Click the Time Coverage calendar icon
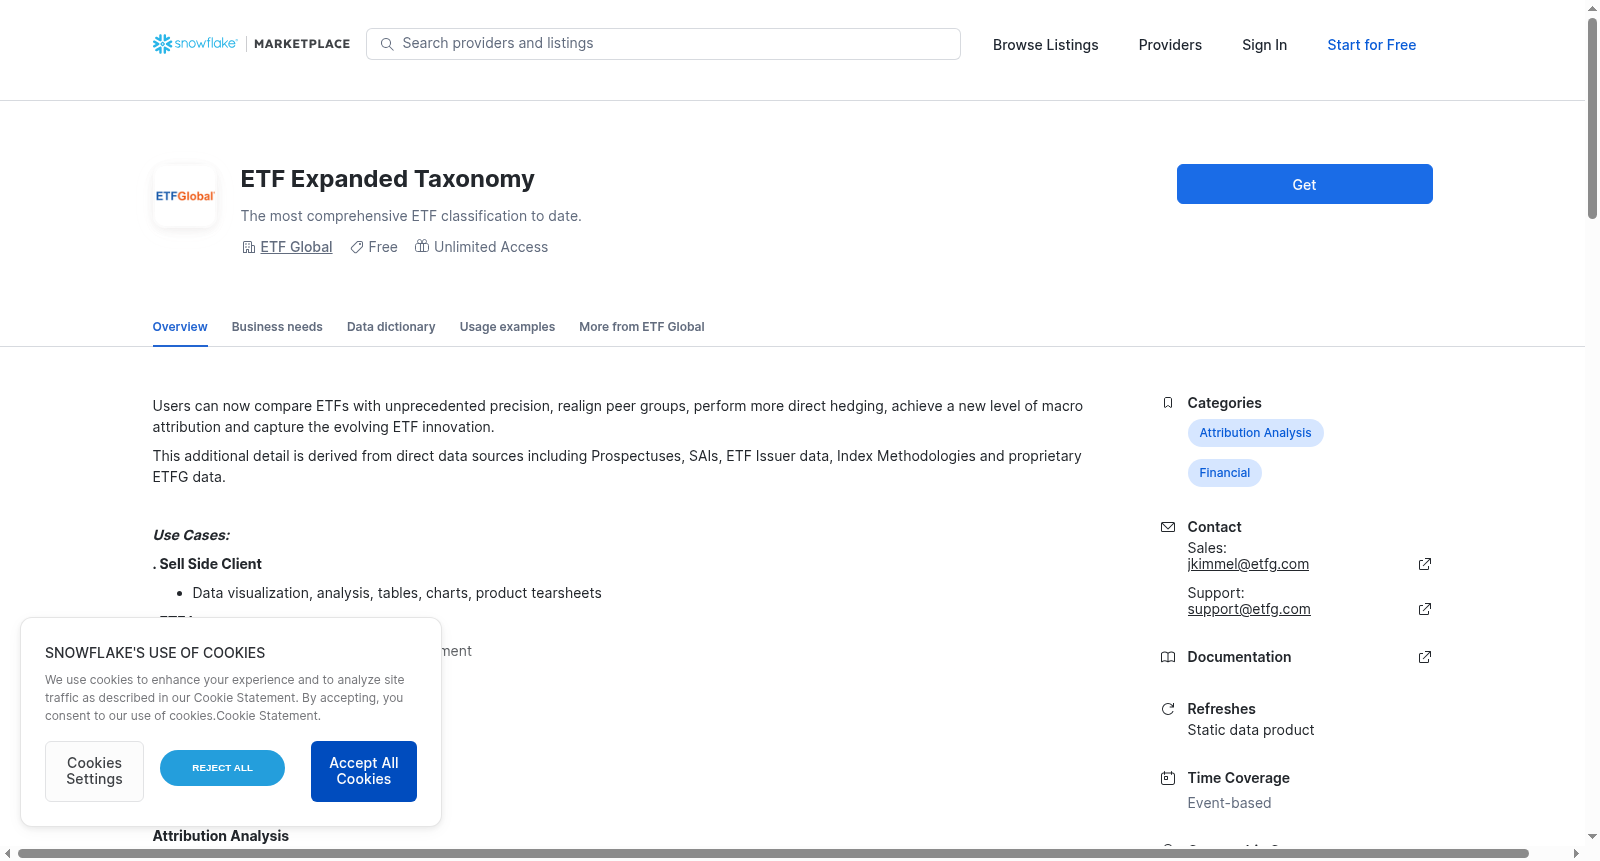1600x861 pixels. [1168, 778]
